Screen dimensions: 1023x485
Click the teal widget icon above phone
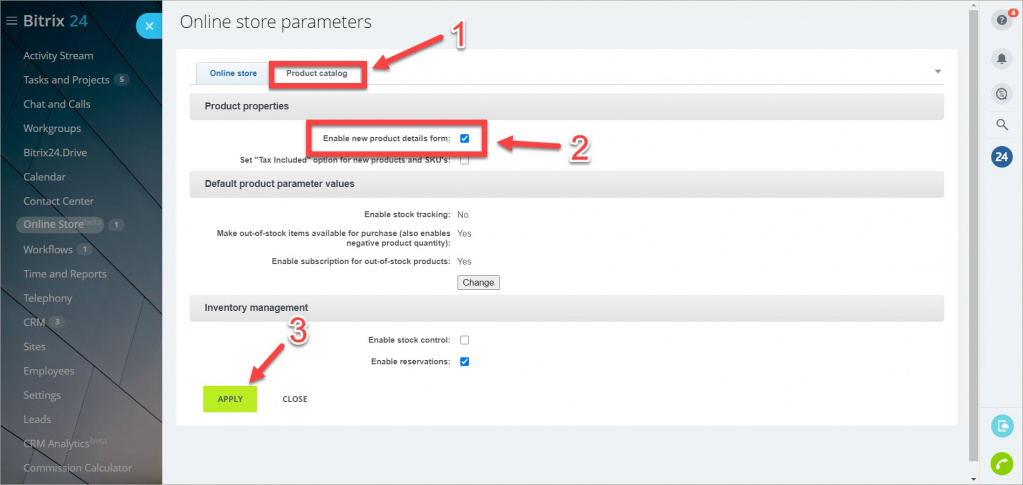coord(1001,426)
